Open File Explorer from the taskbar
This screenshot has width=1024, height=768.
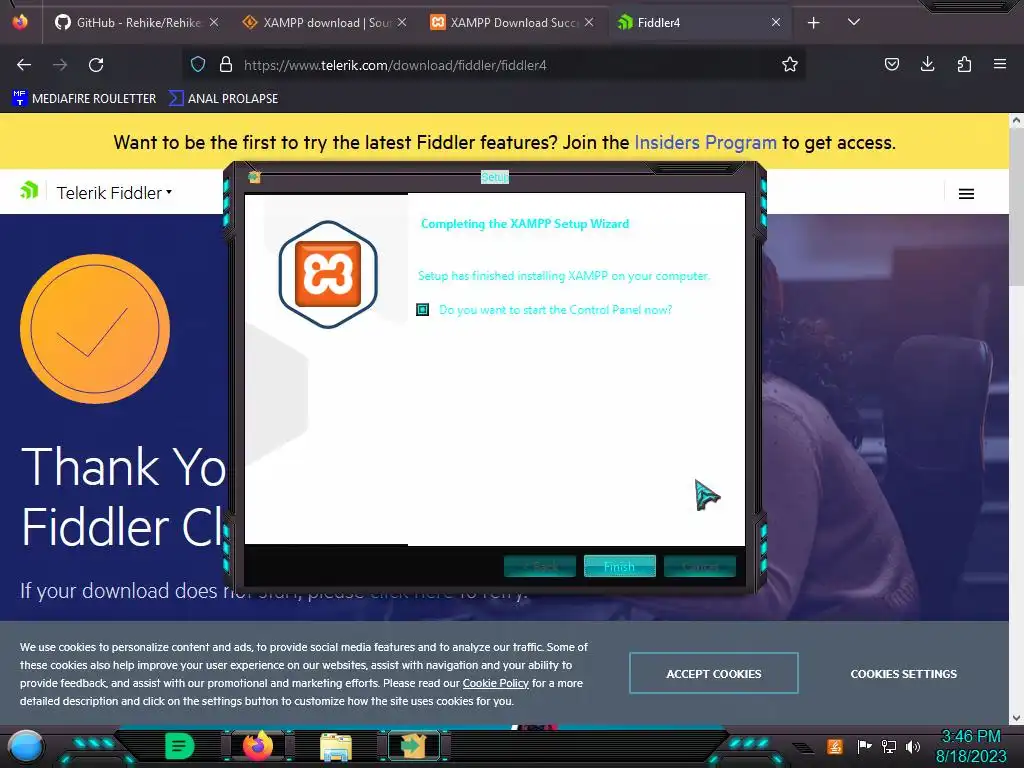click(336, 746)
